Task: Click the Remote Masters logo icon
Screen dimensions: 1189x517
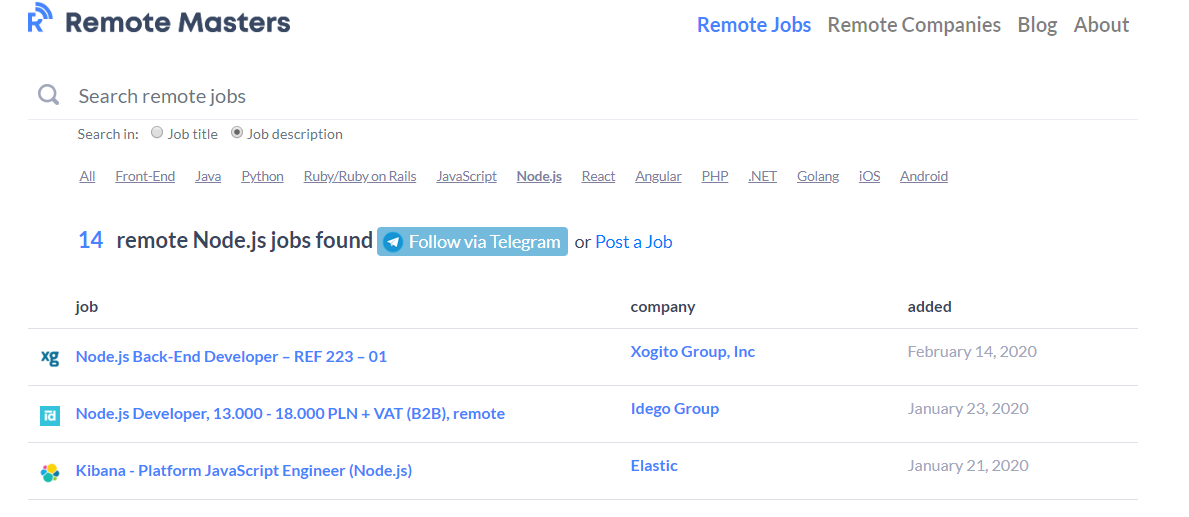Action: 40,19
